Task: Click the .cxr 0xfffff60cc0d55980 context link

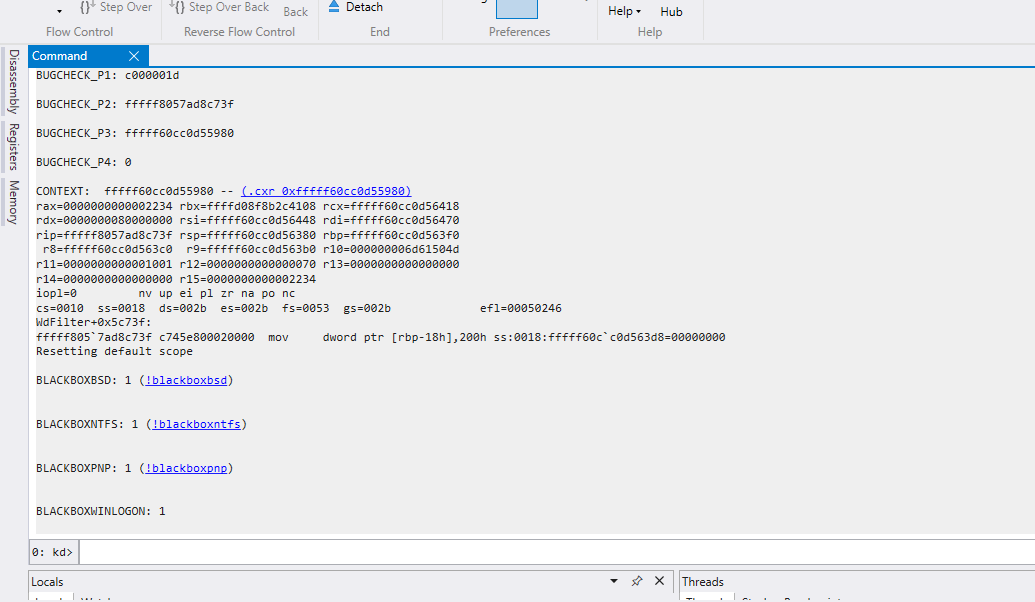Action: point(326,191)
